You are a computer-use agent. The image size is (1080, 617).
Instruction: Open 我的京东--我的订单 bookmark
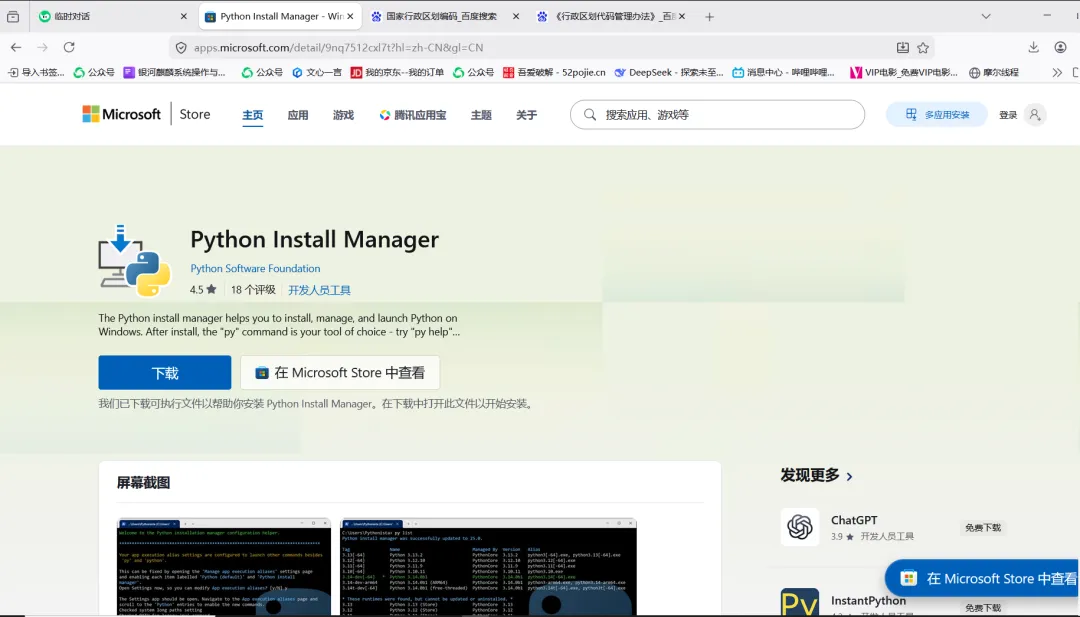click(x=397, y=72)
